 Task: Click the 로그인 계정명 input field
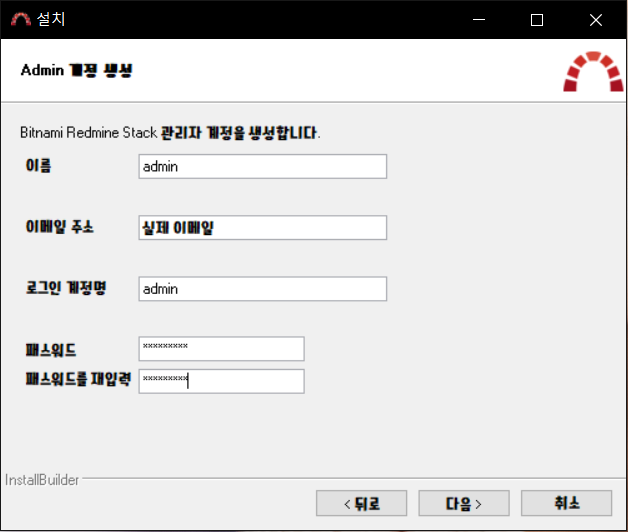[263, 288]
